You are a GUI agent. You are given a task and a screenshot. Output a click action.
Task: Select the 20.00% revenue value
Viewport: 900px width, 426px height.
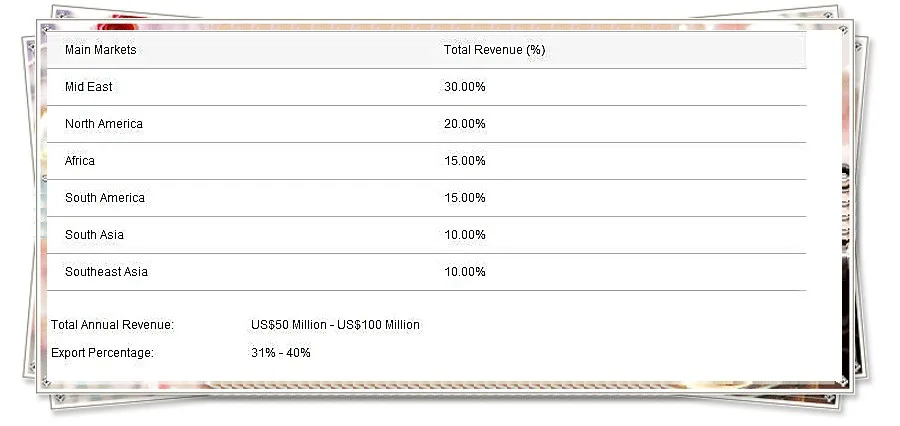[465, 124]
